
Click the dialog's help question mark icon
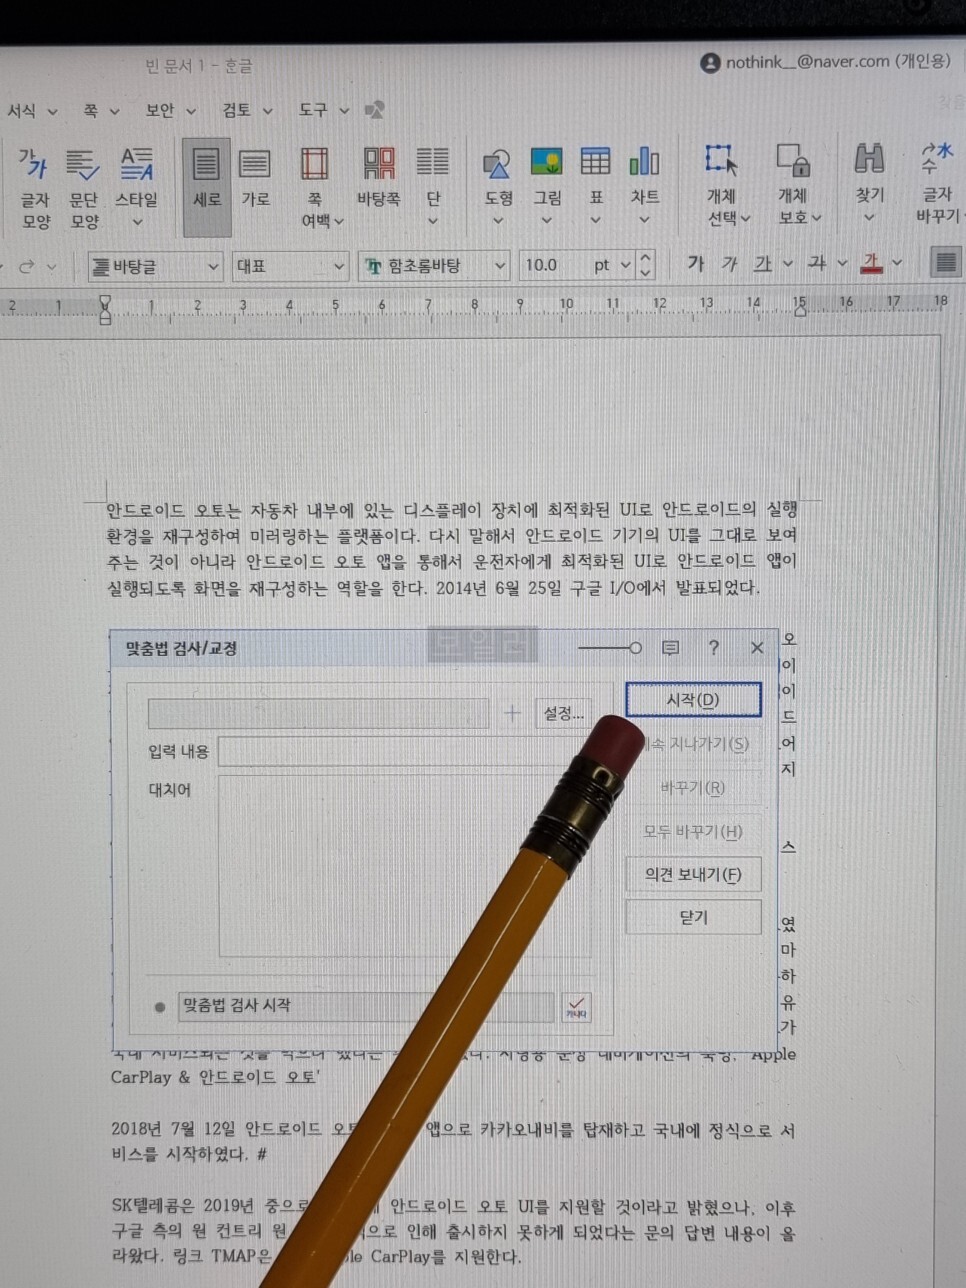coord(713,648)
